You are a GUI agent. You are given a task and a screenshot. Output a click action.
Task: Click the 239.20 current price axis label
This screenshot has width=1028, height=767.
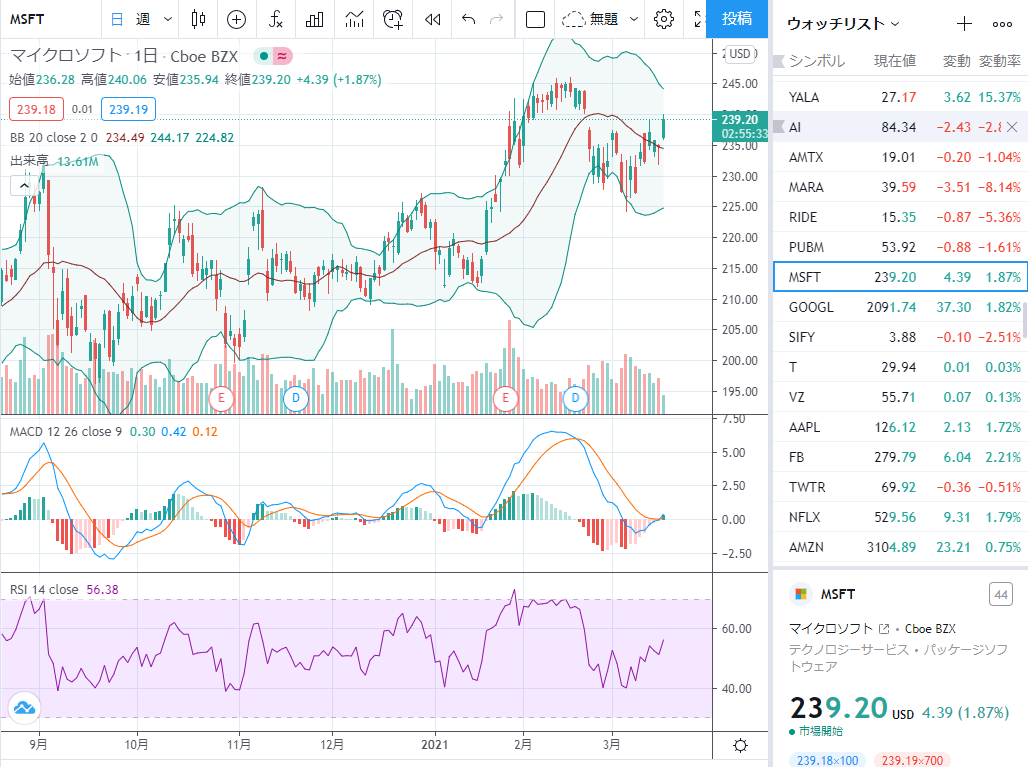pyautogui.click(x=740, y=120)
